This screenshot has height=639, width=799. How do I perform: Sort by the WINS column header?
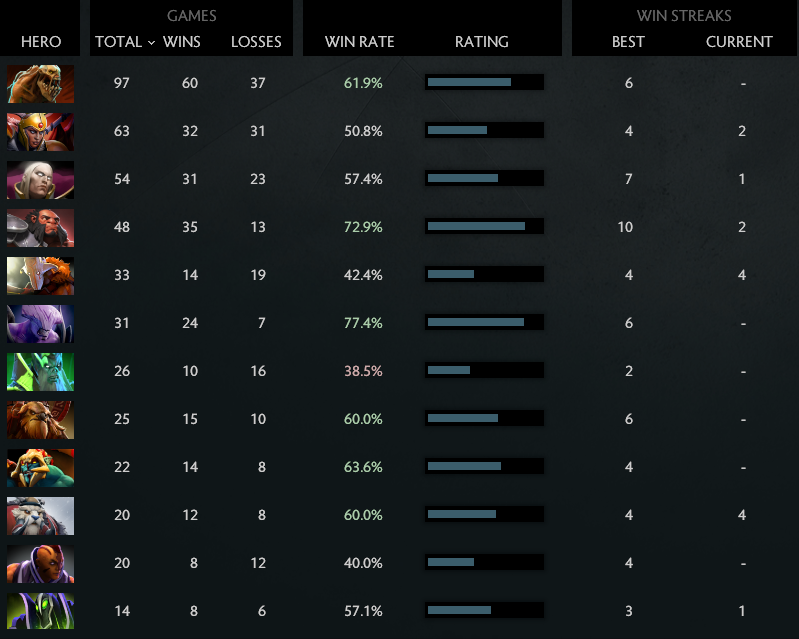click(x=181, y=42)
